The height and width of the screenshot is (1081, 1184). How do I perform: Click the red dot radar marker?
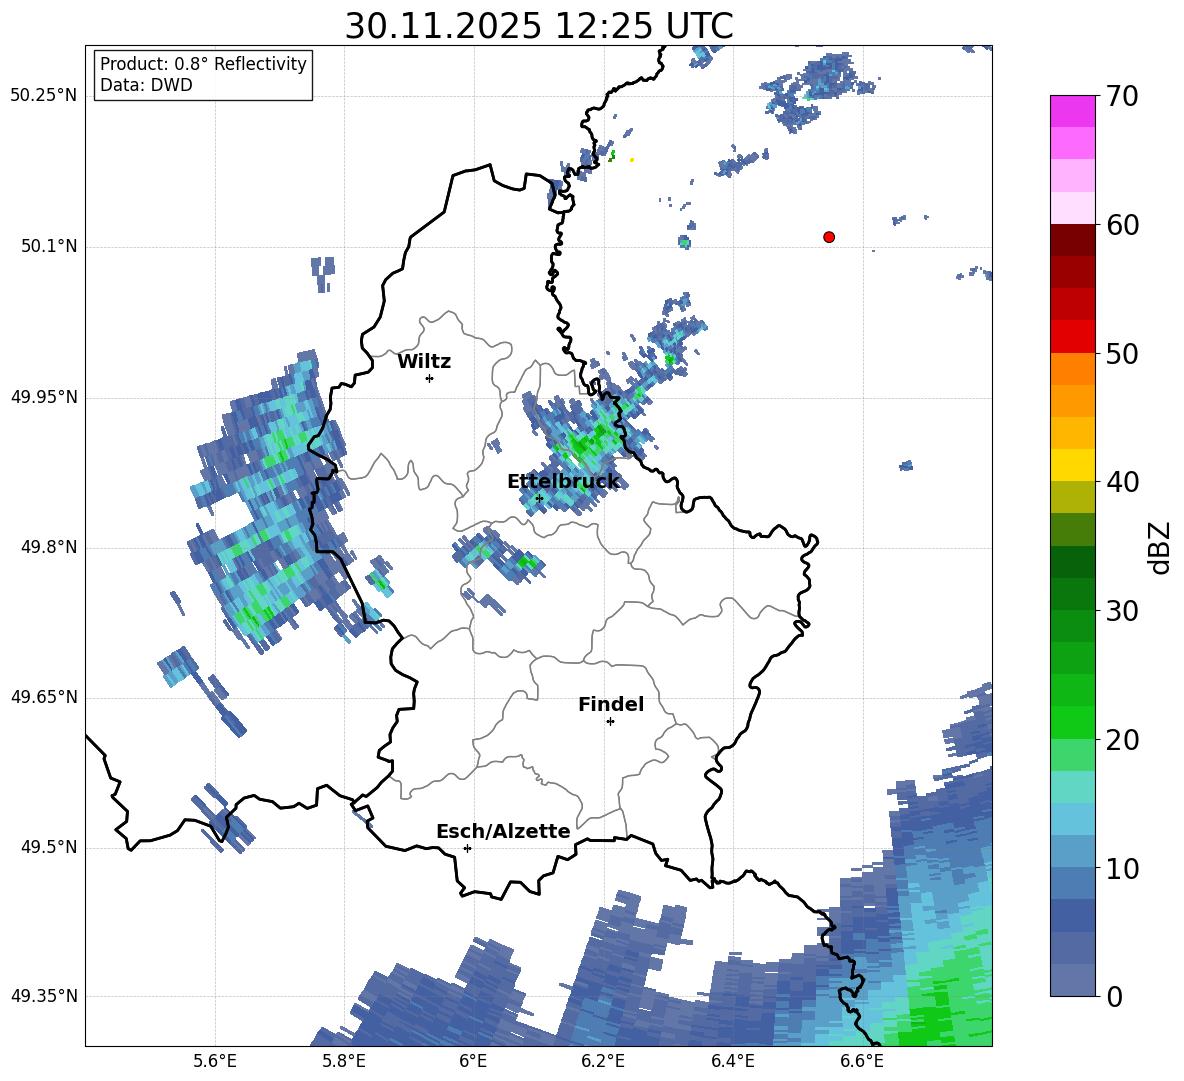point(829,237)
